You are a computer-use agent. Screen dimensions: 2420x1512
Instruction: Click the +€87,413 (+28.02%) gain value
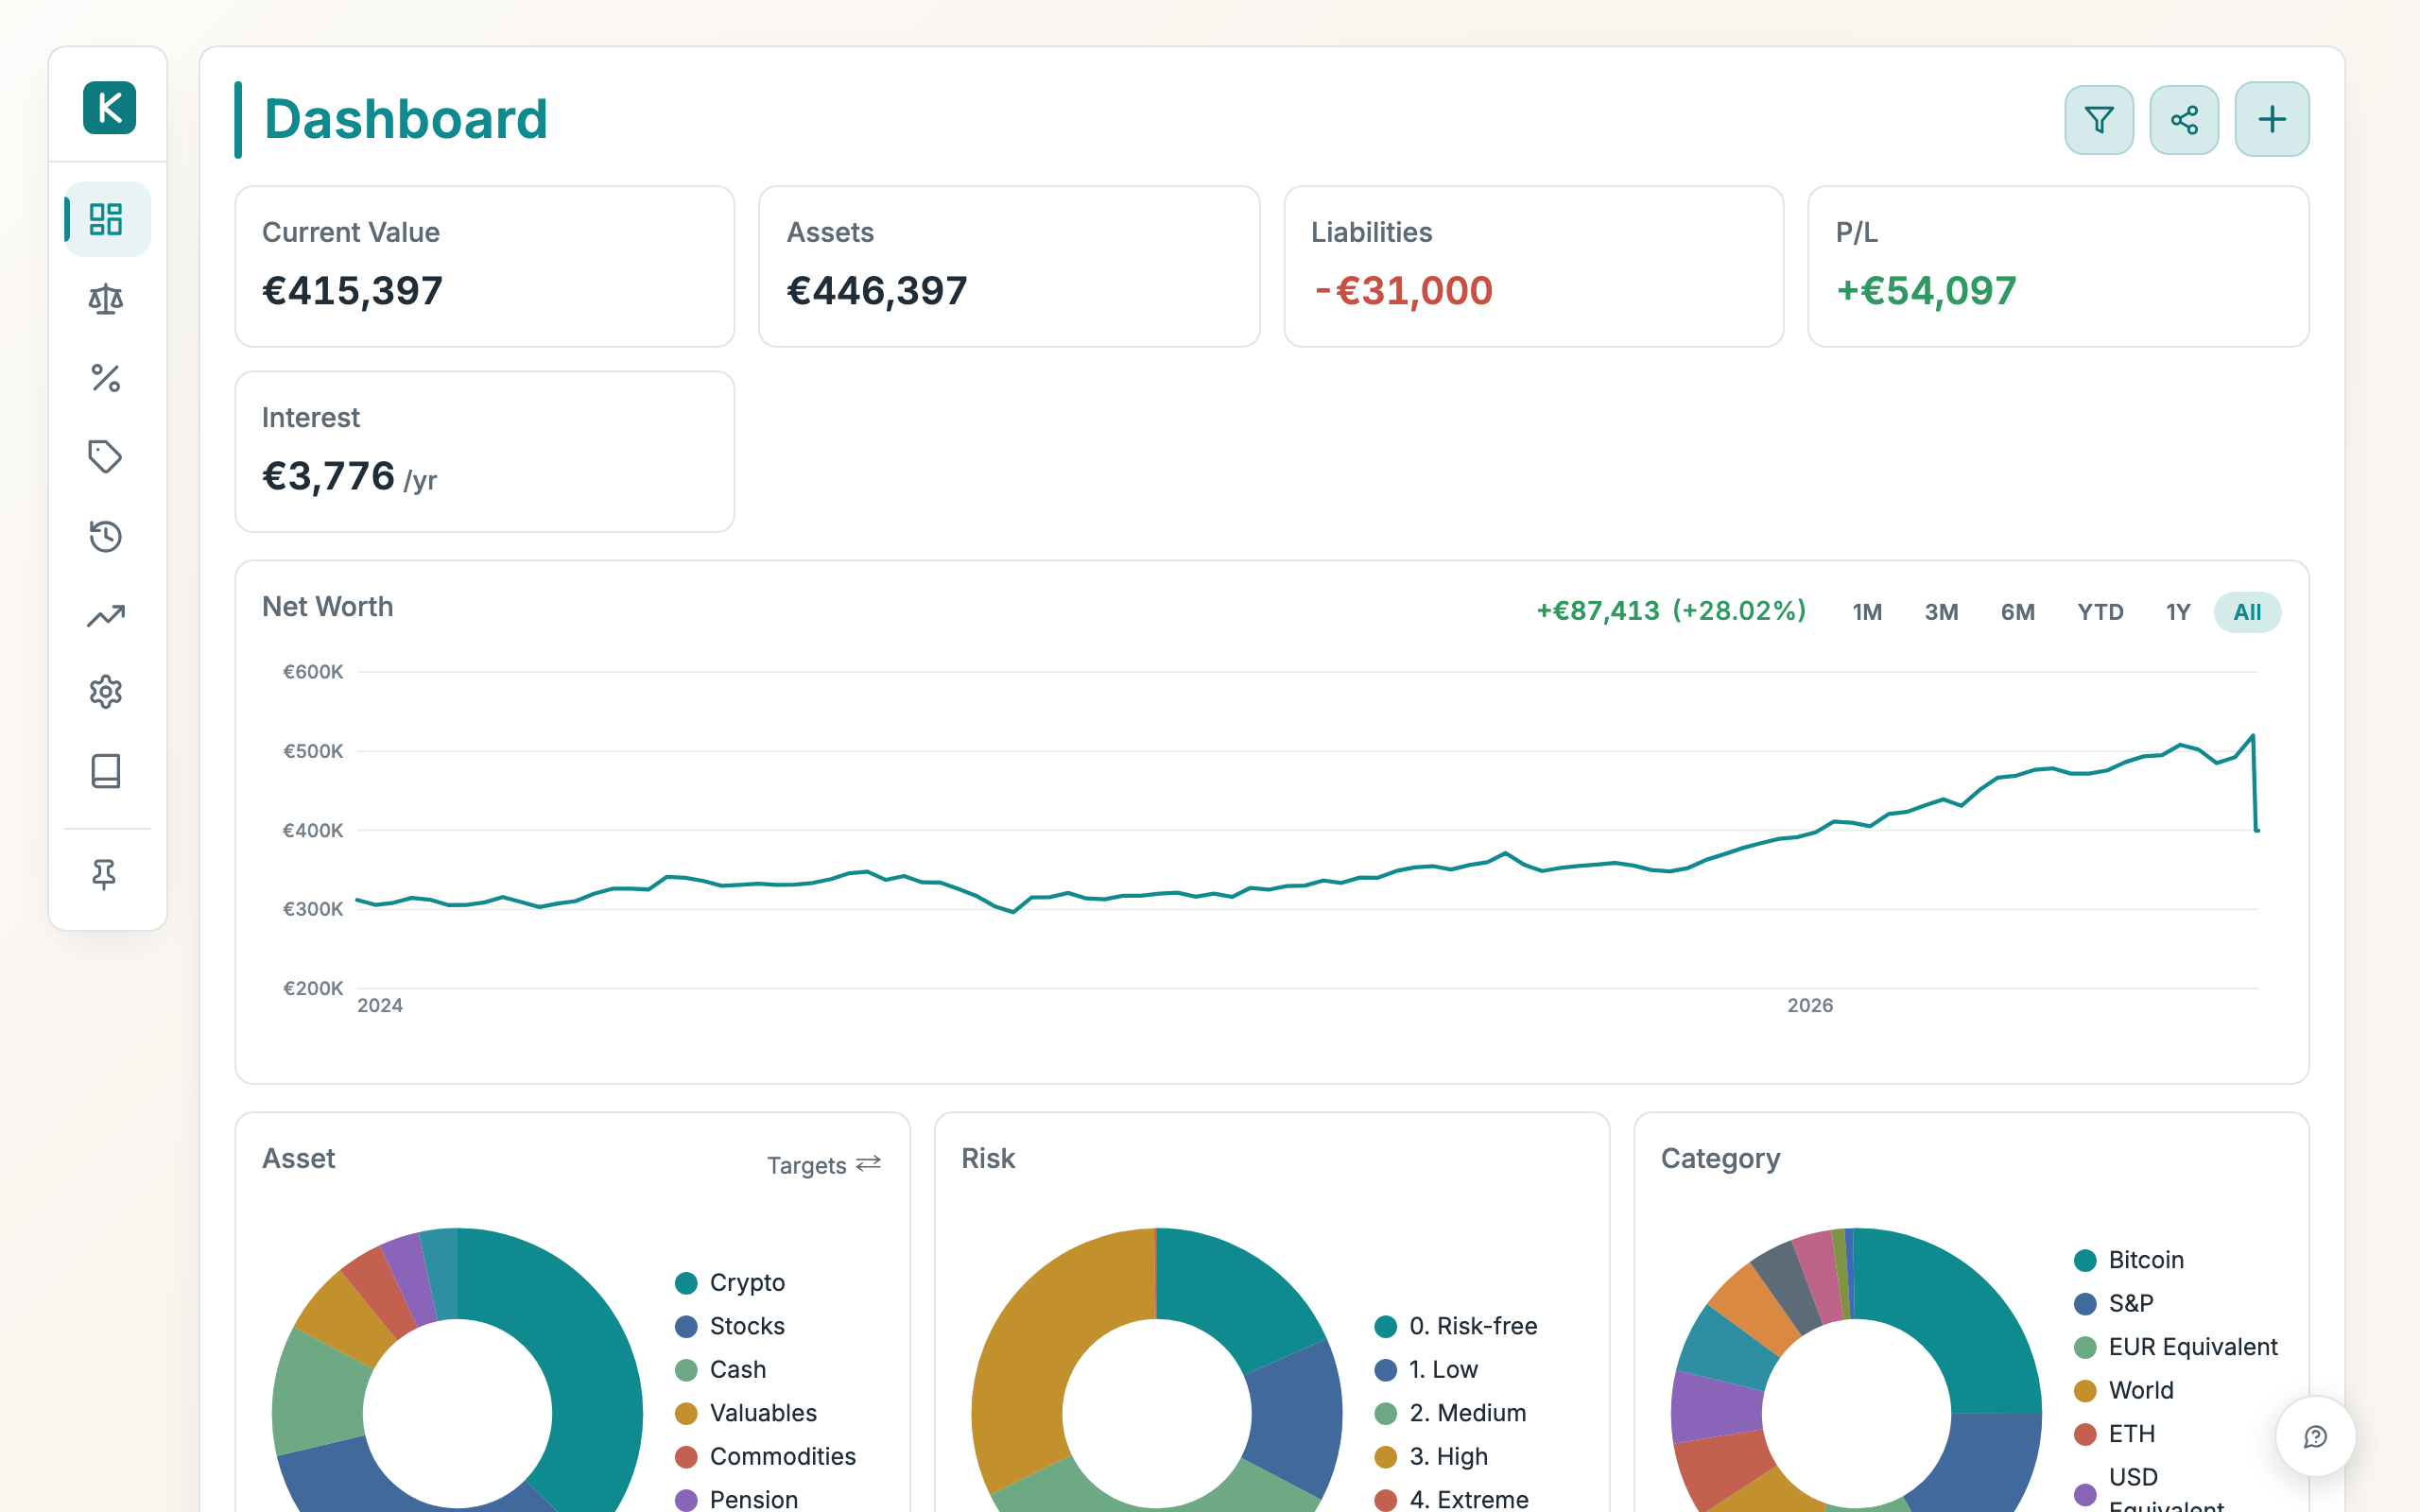pyautogui.click(x=1671, y=611)
